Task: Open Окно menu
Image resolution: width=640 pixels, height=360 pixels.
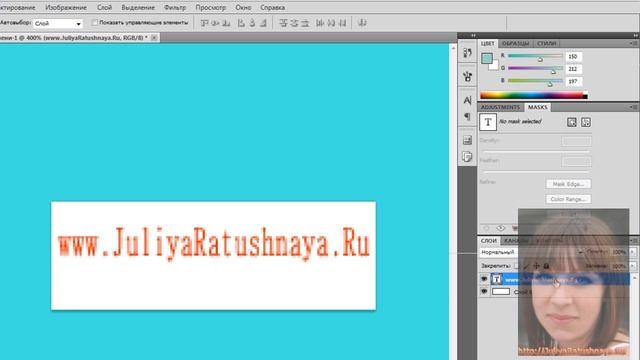Action: click(243, 7)
